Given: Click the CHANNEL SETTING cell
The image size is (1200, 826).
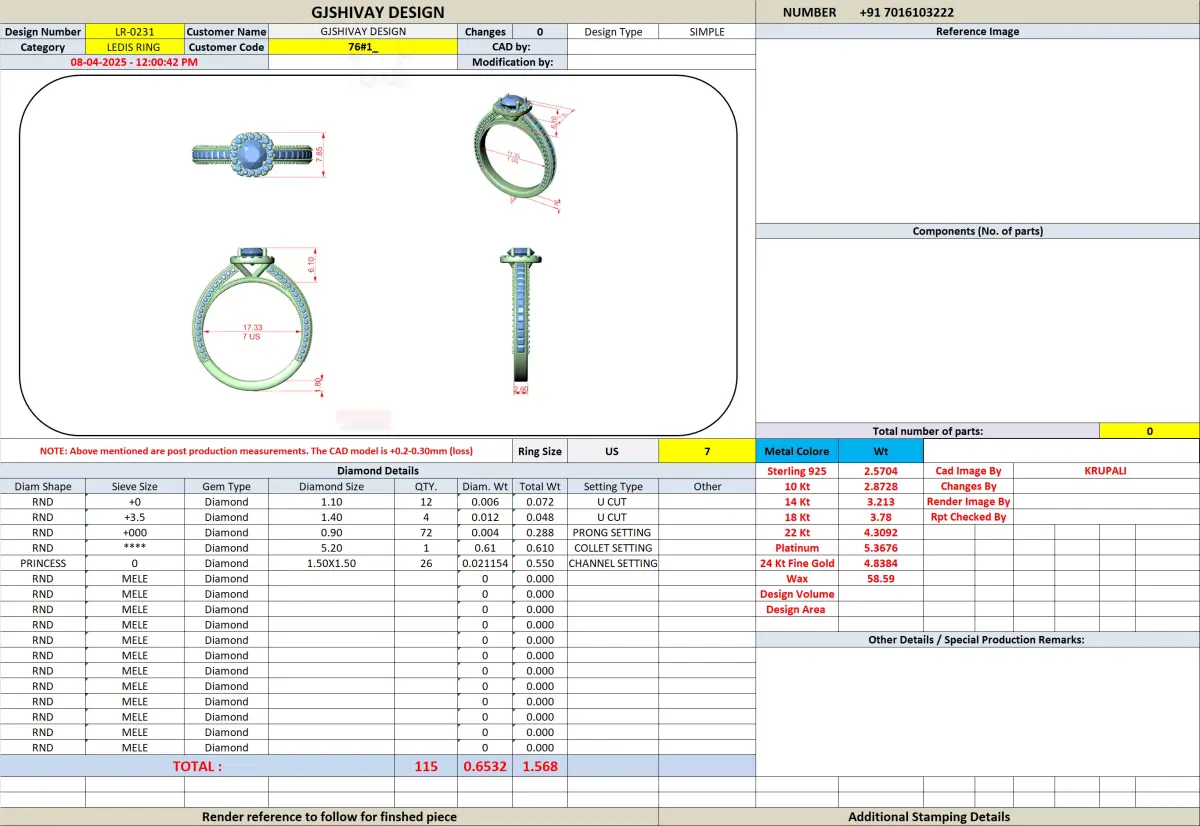Looking at the screenshot, I should [x=613, y=563].
